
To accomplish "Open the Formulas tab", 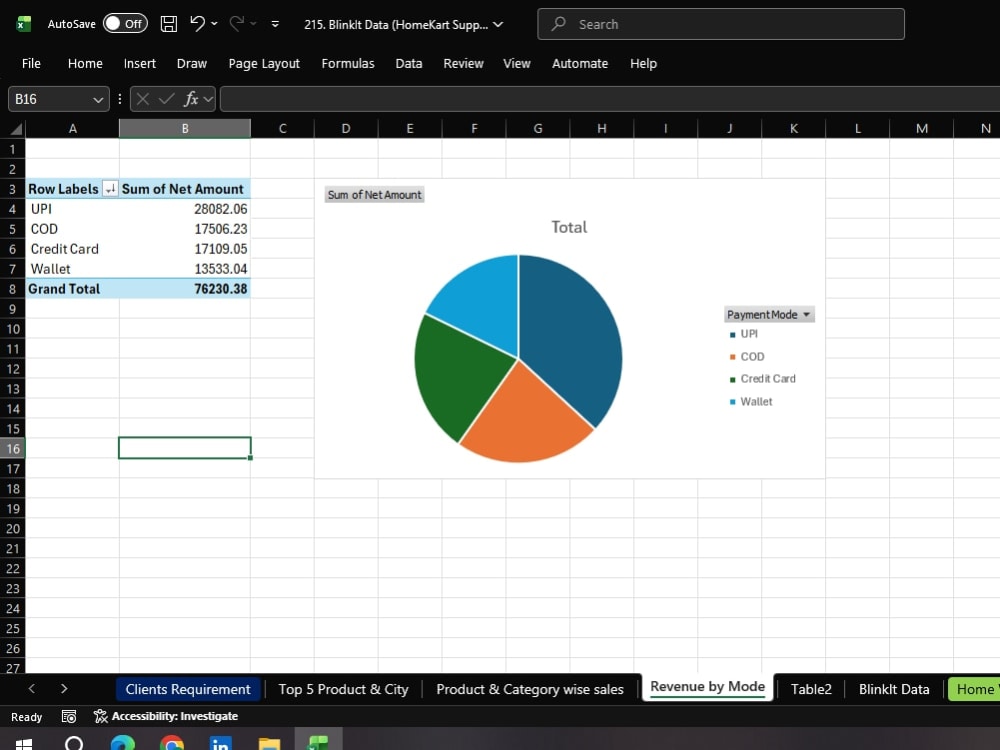I will pyautogui.click(x=348, y=63).
